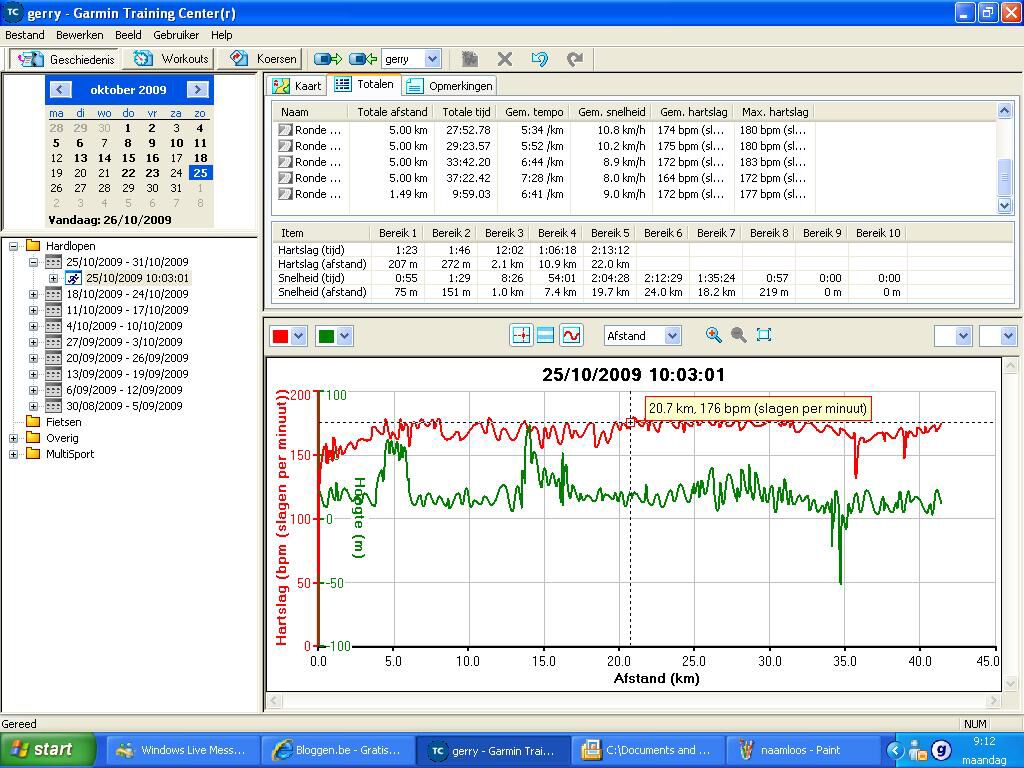Viewport: 1024px width, 768px height.
Task: Switch to naamloos - Paint taskbar item
Action: [802, 750]
